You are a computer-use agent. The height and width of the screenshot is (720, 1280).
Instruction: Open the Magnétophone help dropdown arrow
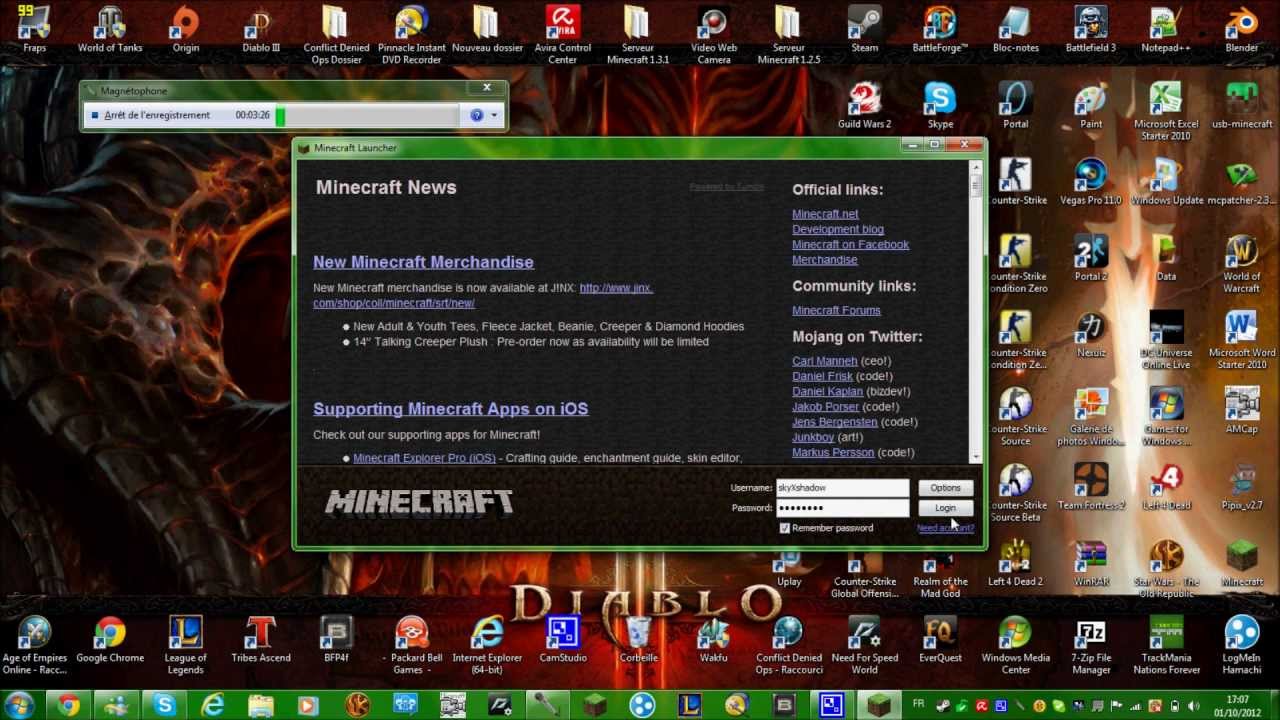pos(494,115)
